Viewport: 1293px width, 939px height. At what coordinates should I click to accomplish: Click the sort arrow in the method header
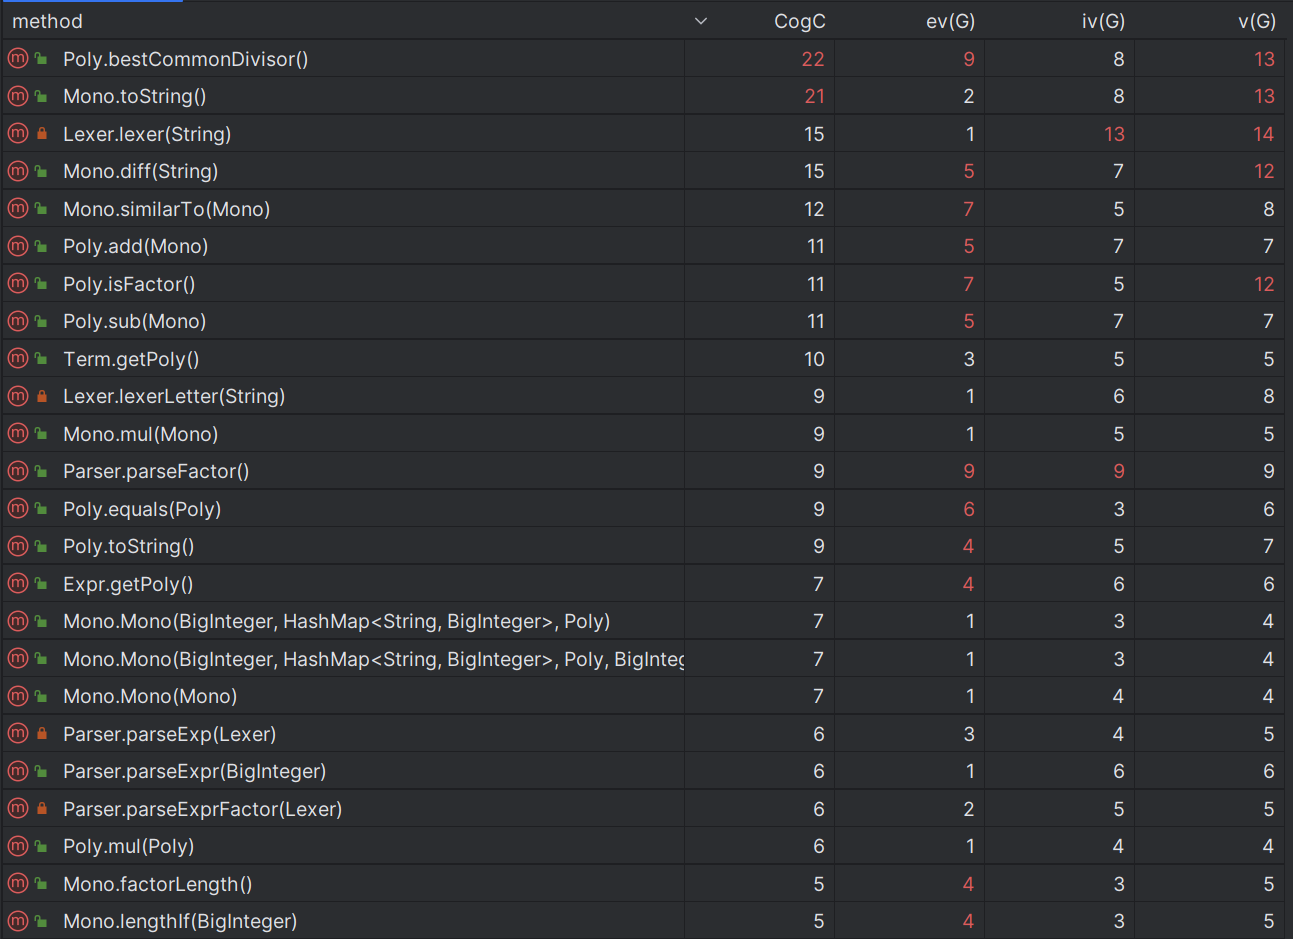[701, 21]
